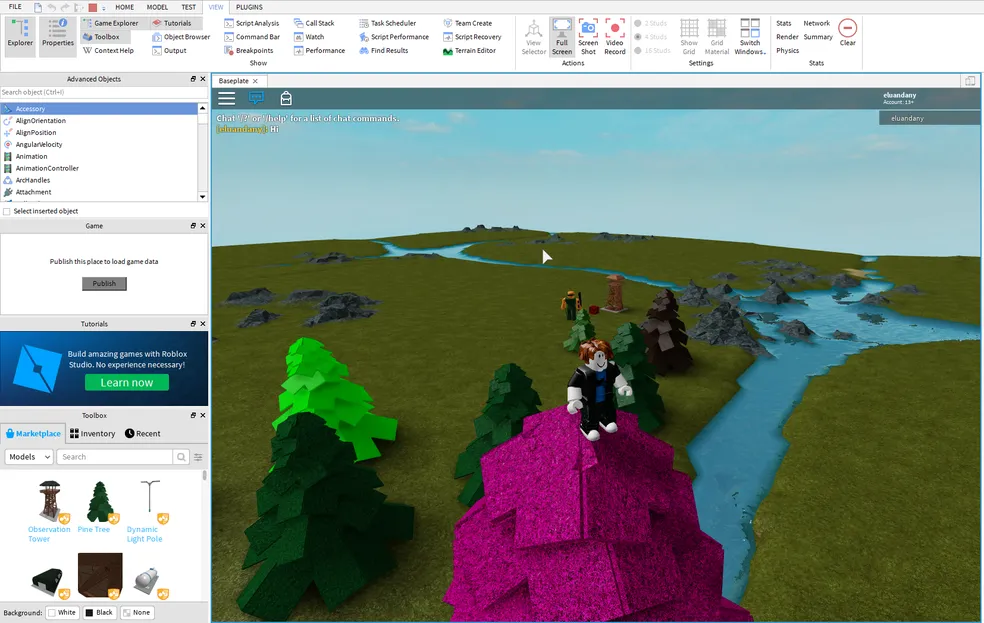The image size is (984, 623).
Task: Toggle the in-game chat icon
Action: pyautogui.click(x=256, y=98)
